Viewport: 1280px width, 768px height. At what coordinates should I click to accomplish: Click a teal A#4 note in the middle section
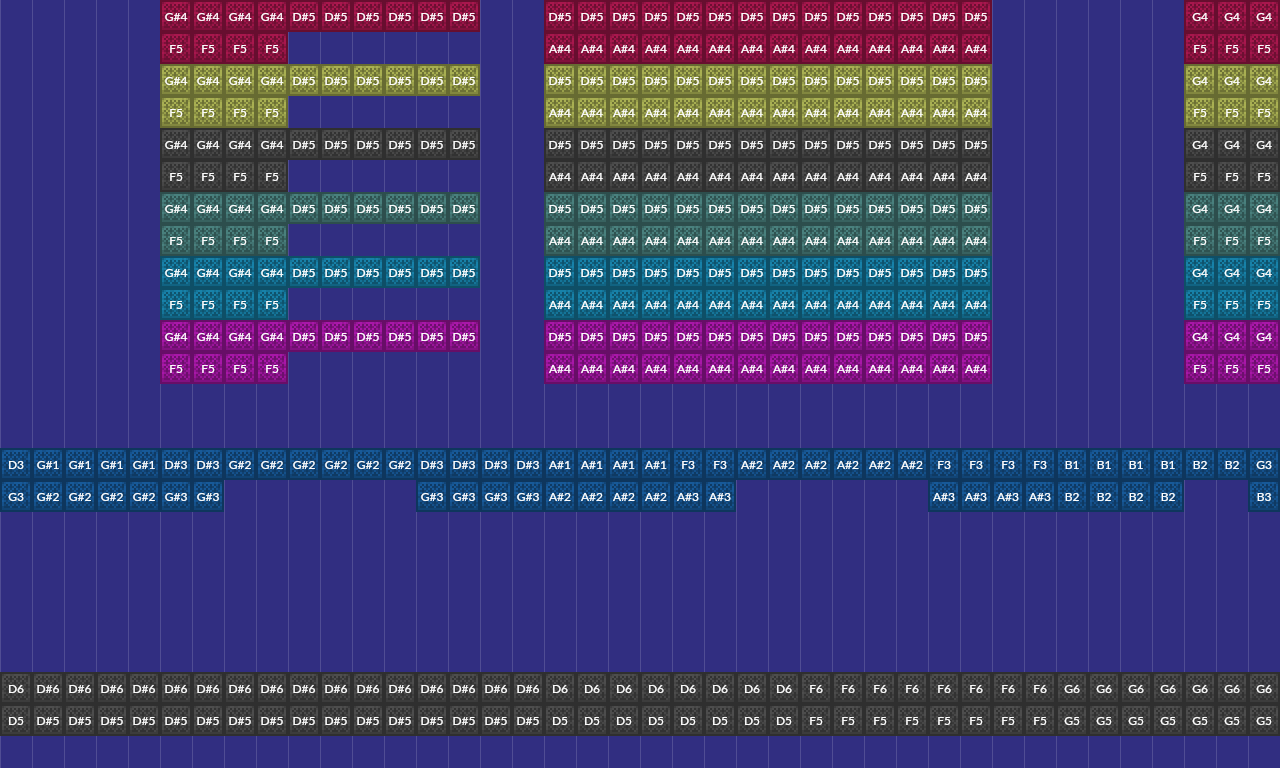pos(560,304)
